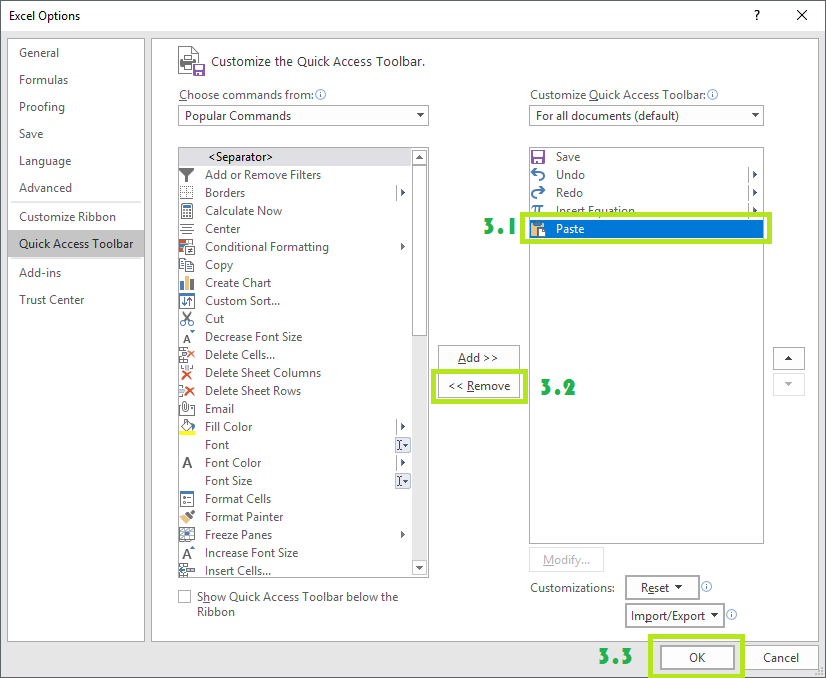Image resolution: width=826 pixels, height=678 pixels.
Task: Select the Redo arrow icon
Action: pos(538,193)
